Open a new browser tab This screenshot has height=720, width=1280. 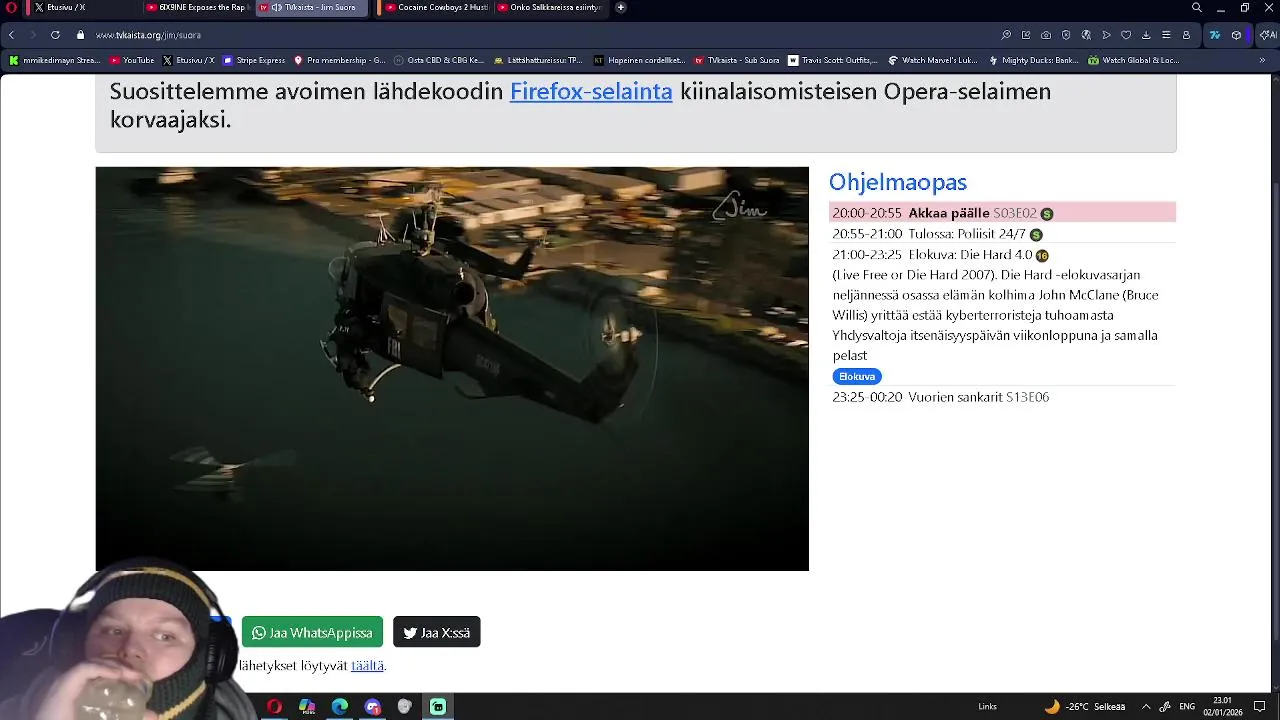point(620,7)
